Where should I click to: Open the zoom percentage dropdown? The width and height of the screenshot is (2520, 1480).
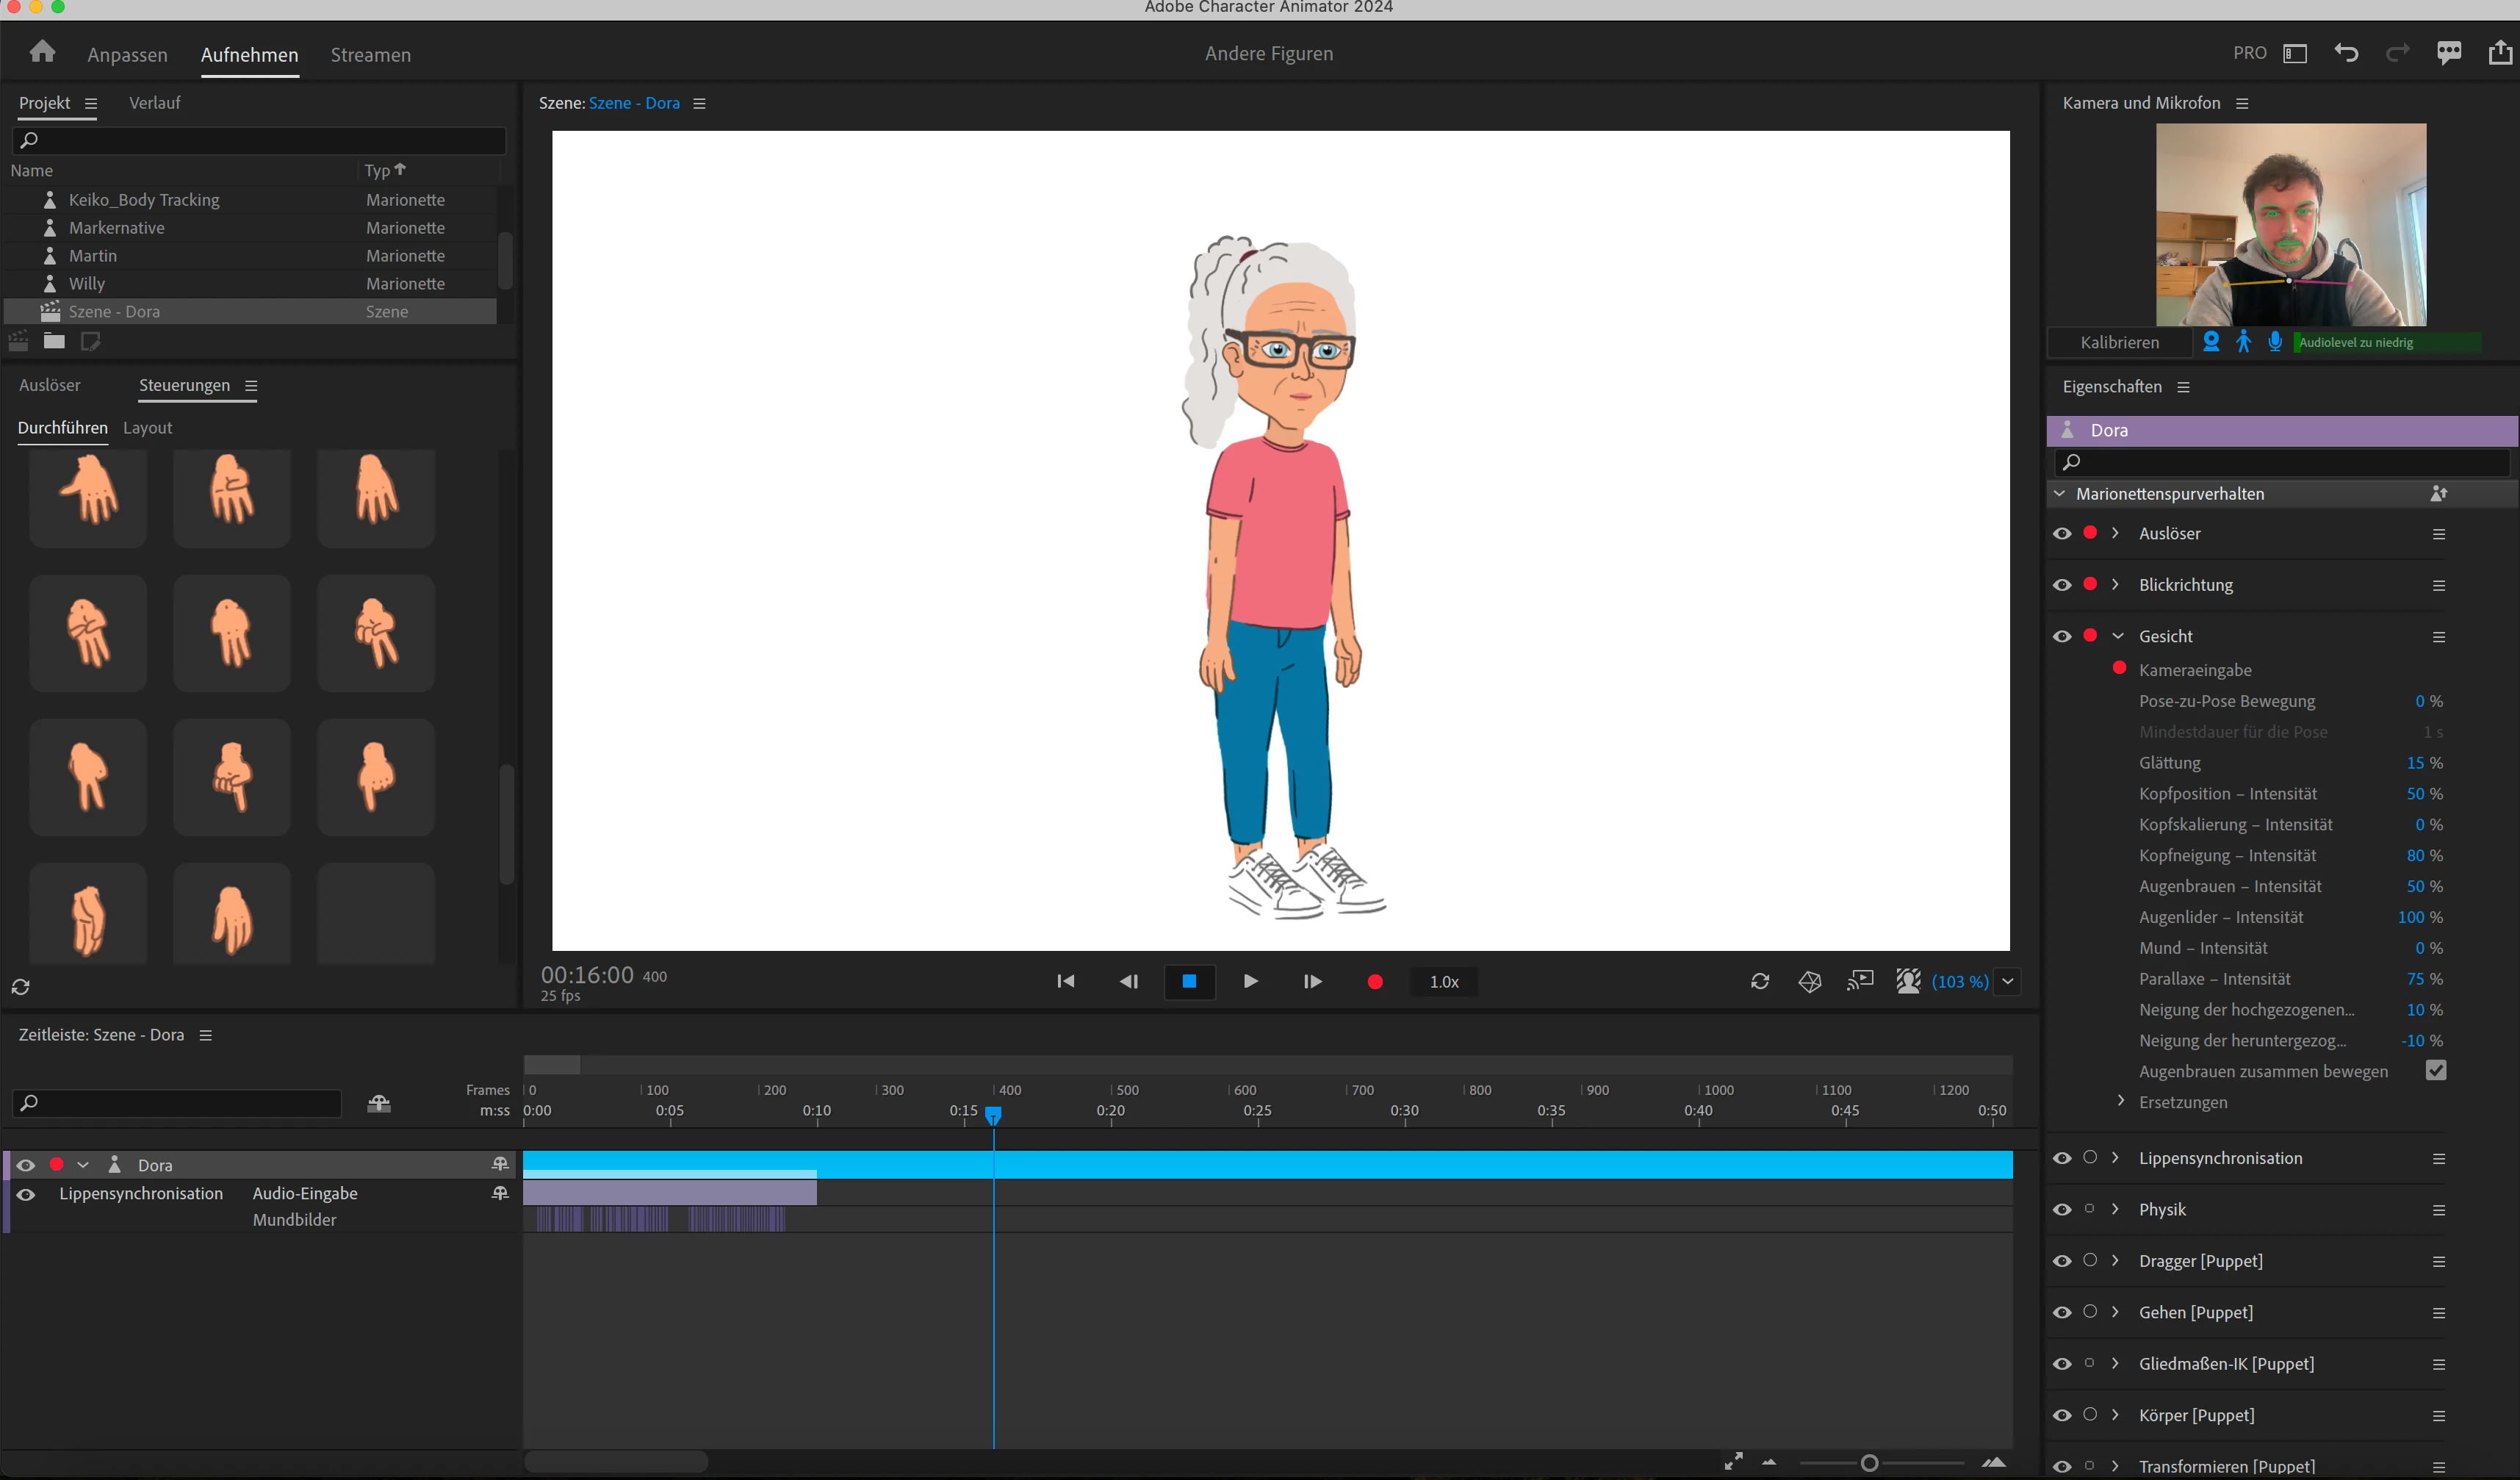(2008, 982)
